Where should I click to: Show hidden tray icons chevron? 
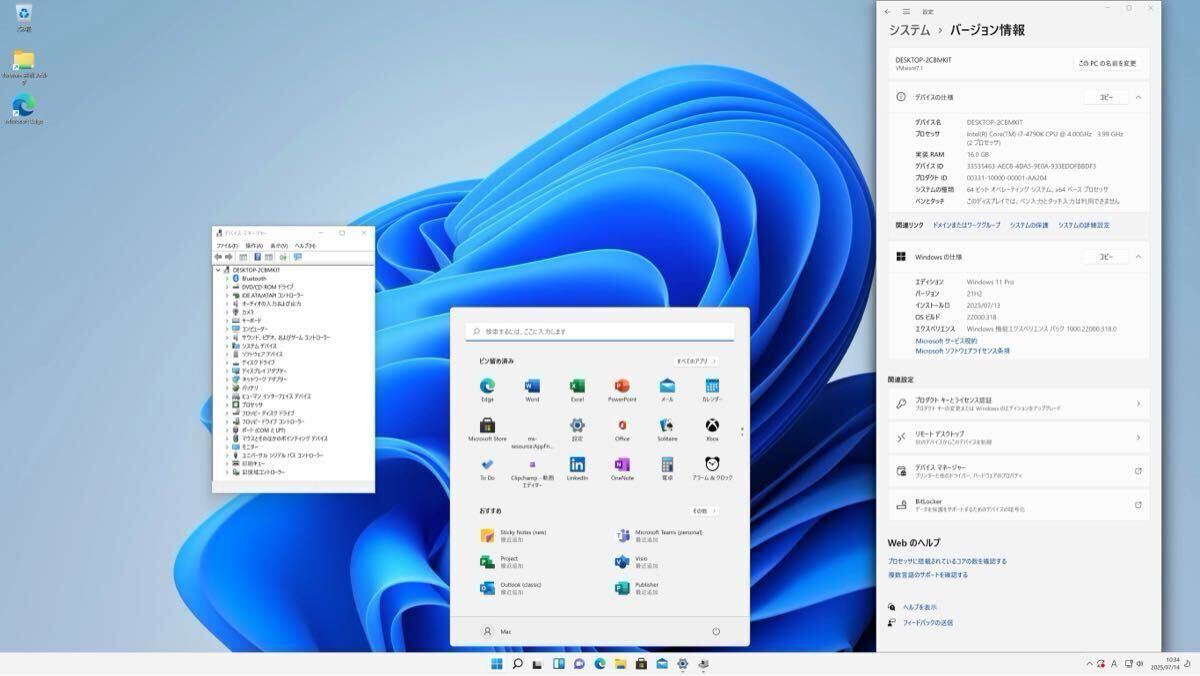(x=1089, y=663)
